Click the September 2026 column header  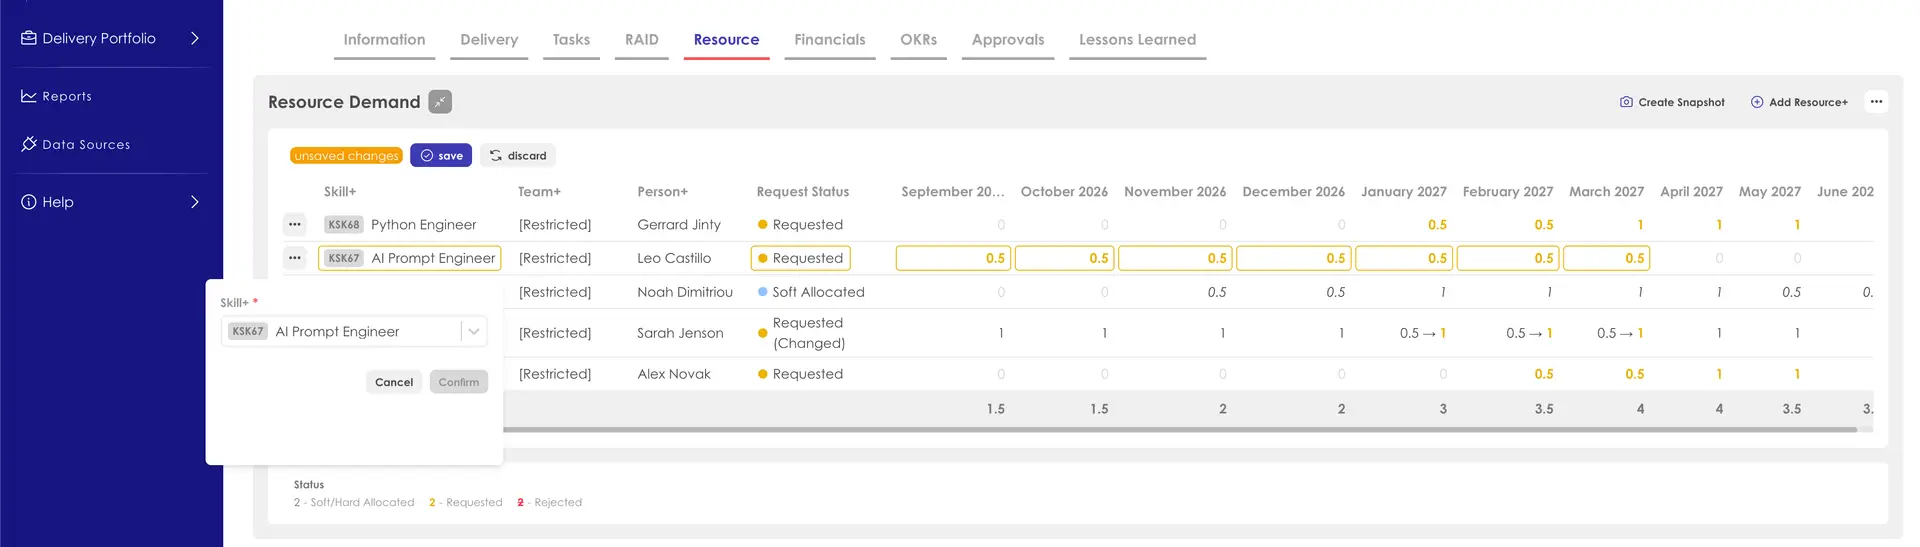point(953,192)
